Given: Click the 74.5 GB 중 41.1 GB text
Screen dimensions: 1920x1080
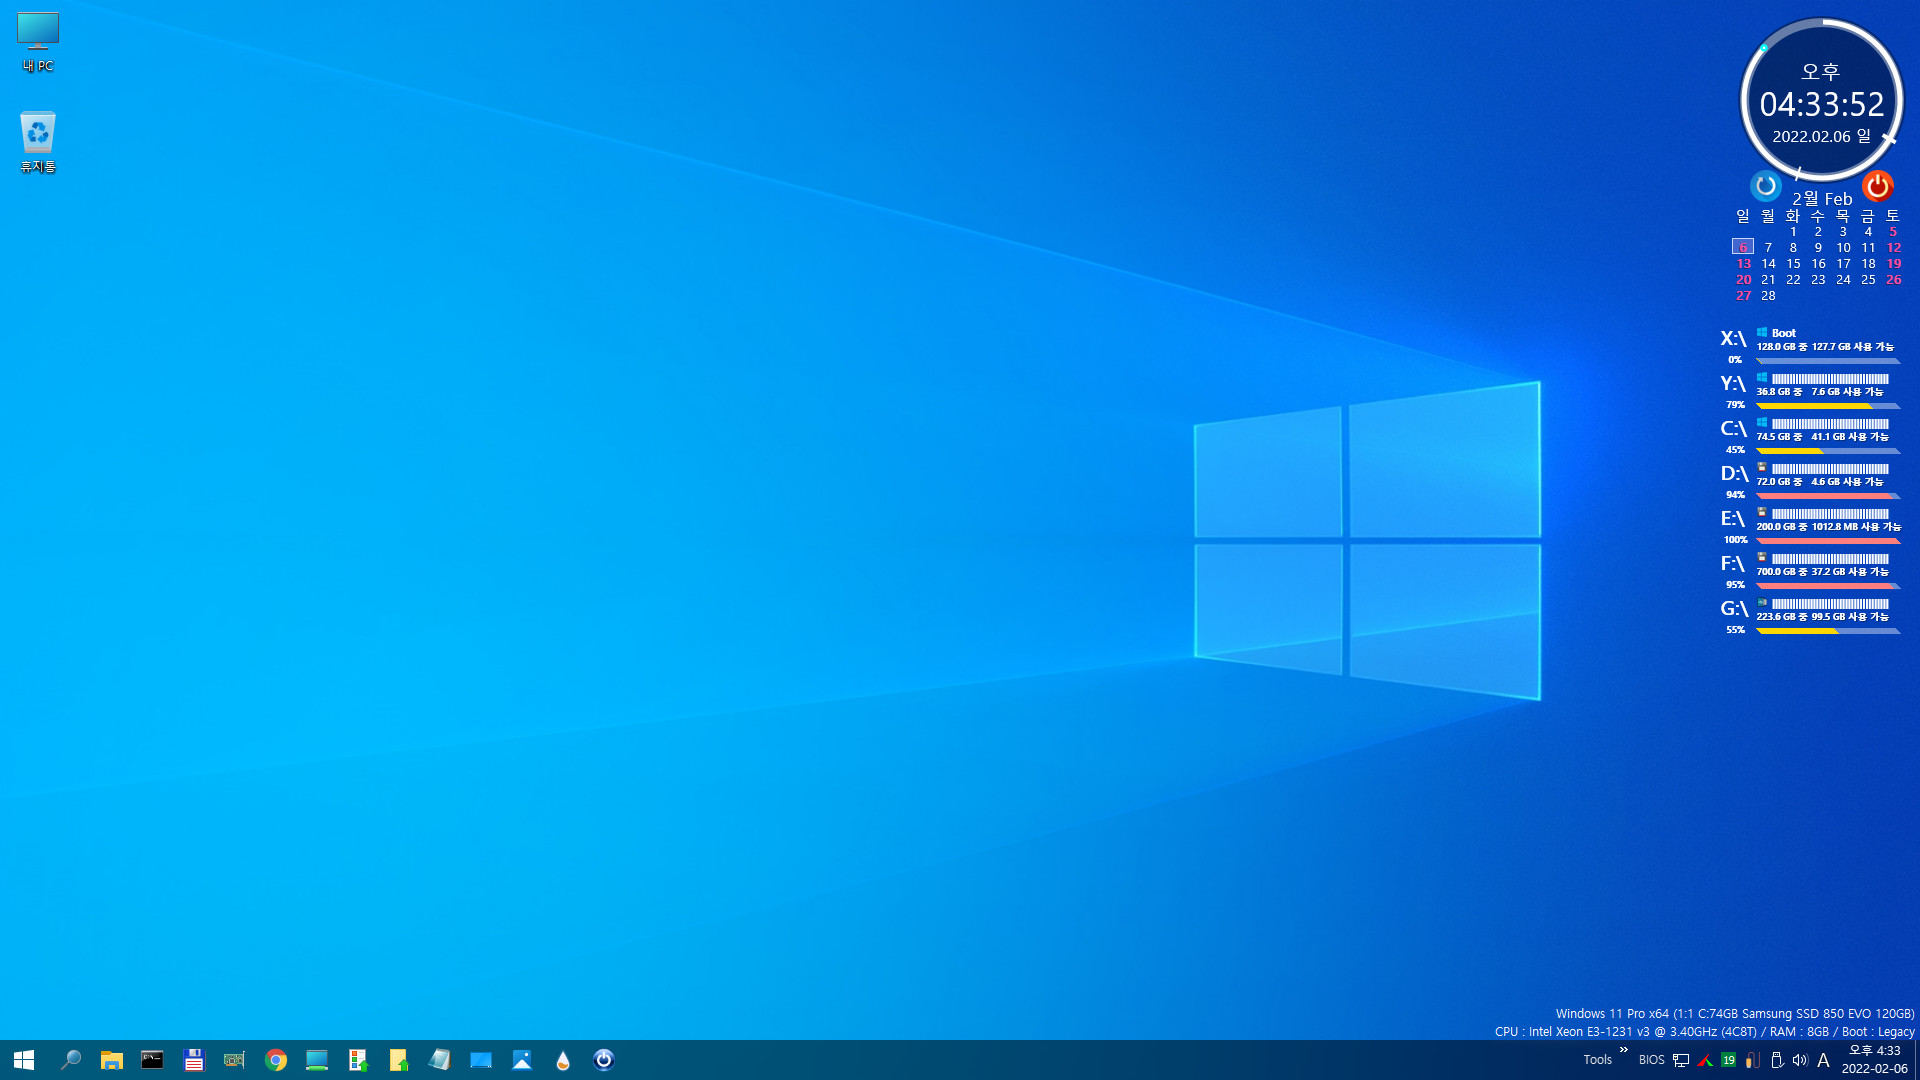Looking at the screenshot, I should (x=1822, y=437).
